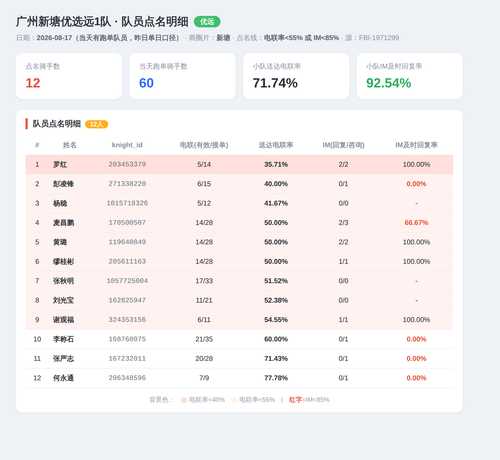This screenshot has height=460, width=500.
Task: Click the 17/33 电联 cell
Action: (204, 281)
